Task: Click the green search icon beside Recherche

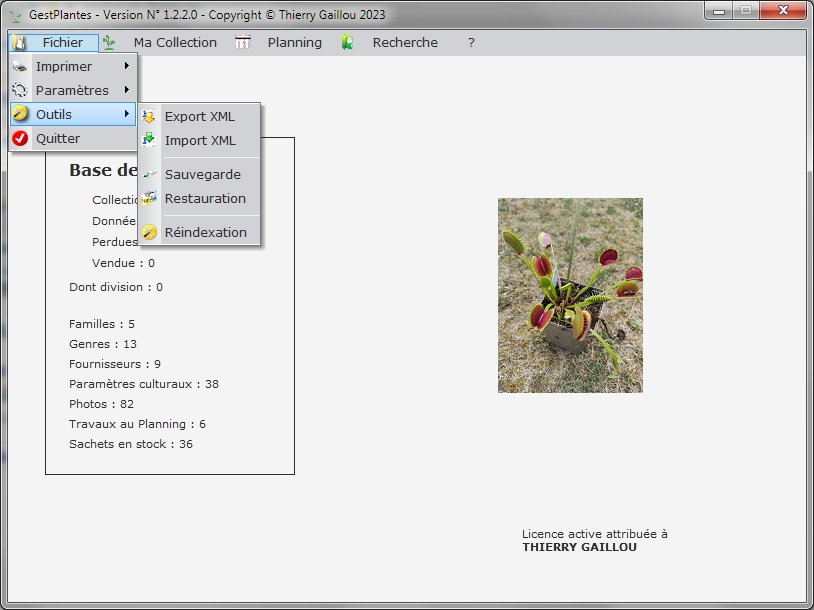Action: (x=347, y=43)
